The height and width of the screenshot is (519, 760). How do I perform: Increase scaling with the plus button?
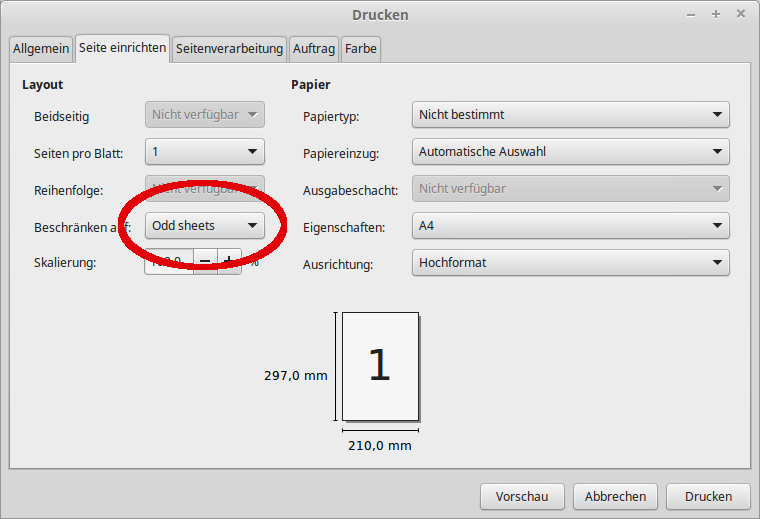coord(229,262)
